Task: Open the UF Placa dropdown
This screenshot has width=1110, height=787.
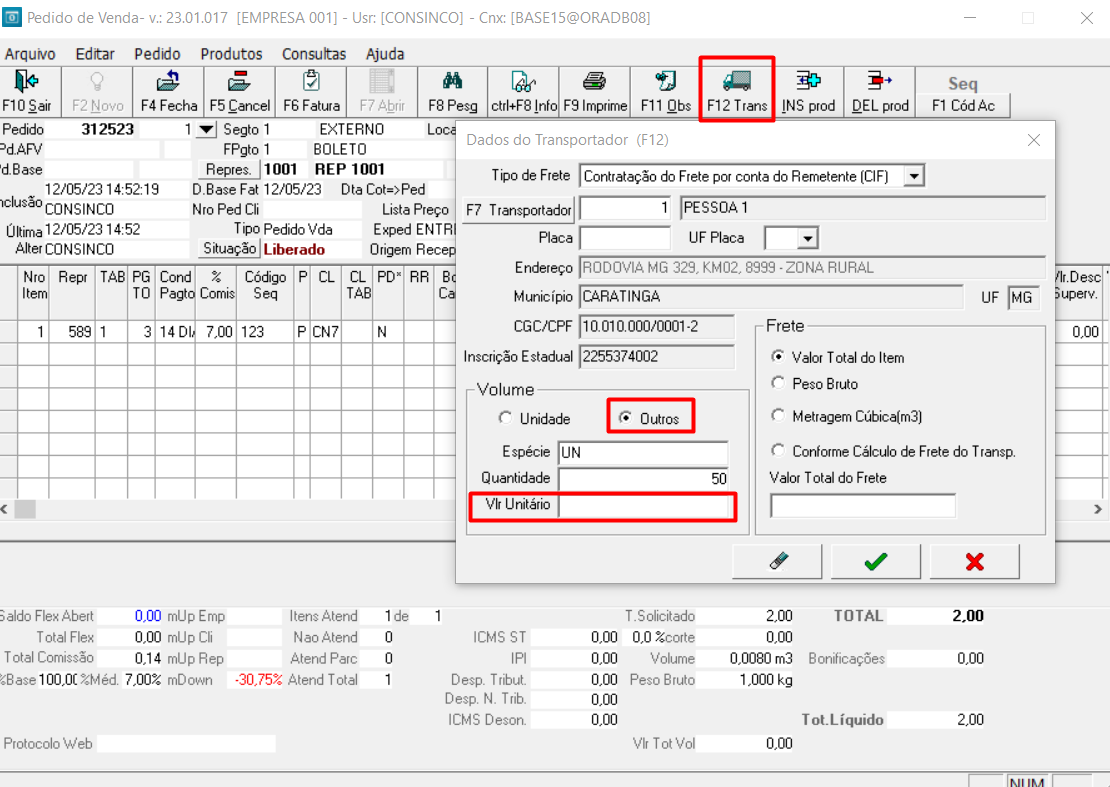Action: point(807,238)
